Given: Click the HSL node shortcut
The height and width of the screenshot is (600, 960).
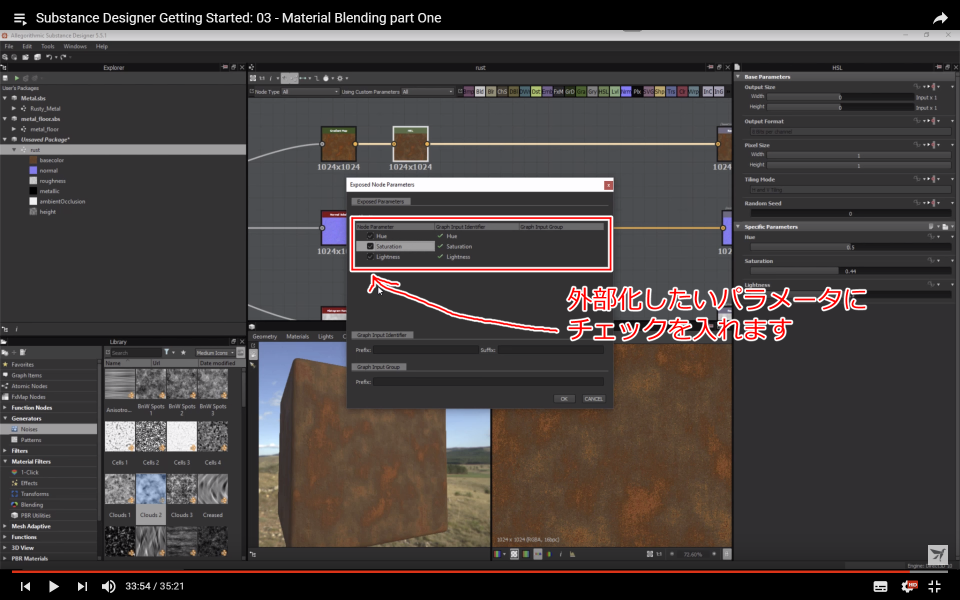Looking at the screenshot, I should tap(603, 92).
